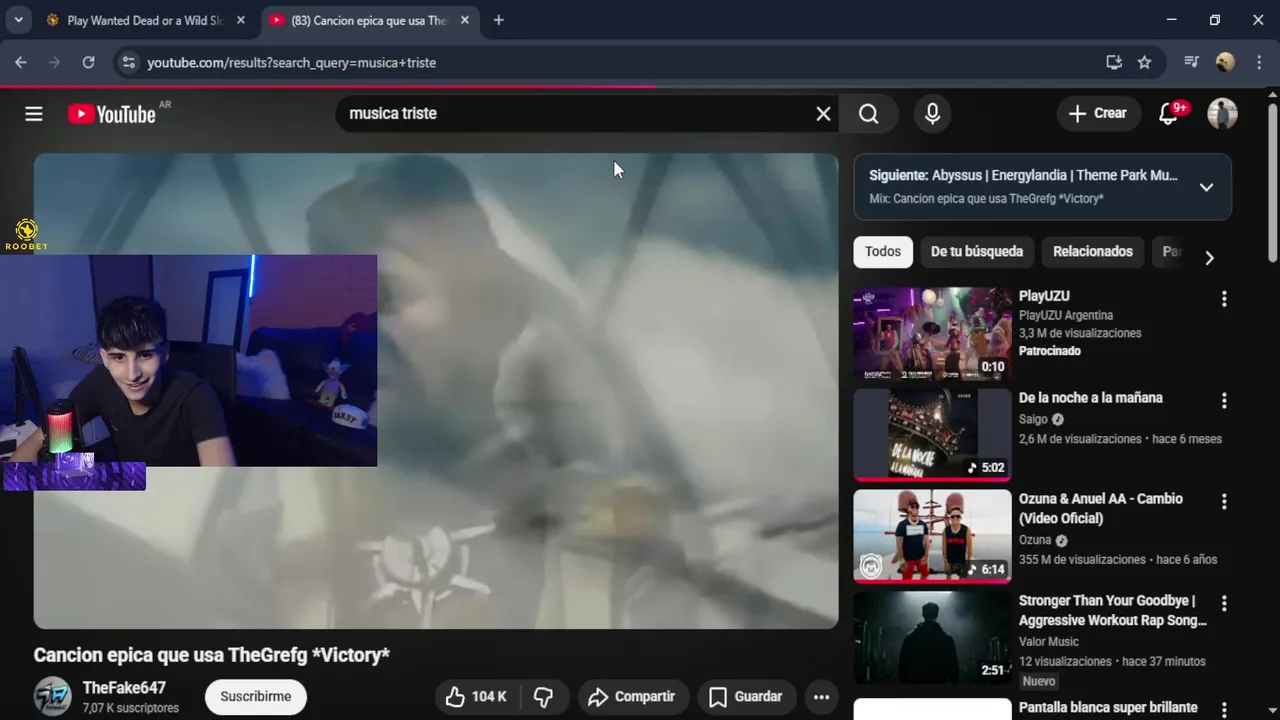This screenshot has height=720, width=1280.
Task: Open options for 'De la noche a la mañana'
Action: (1224, 400)
